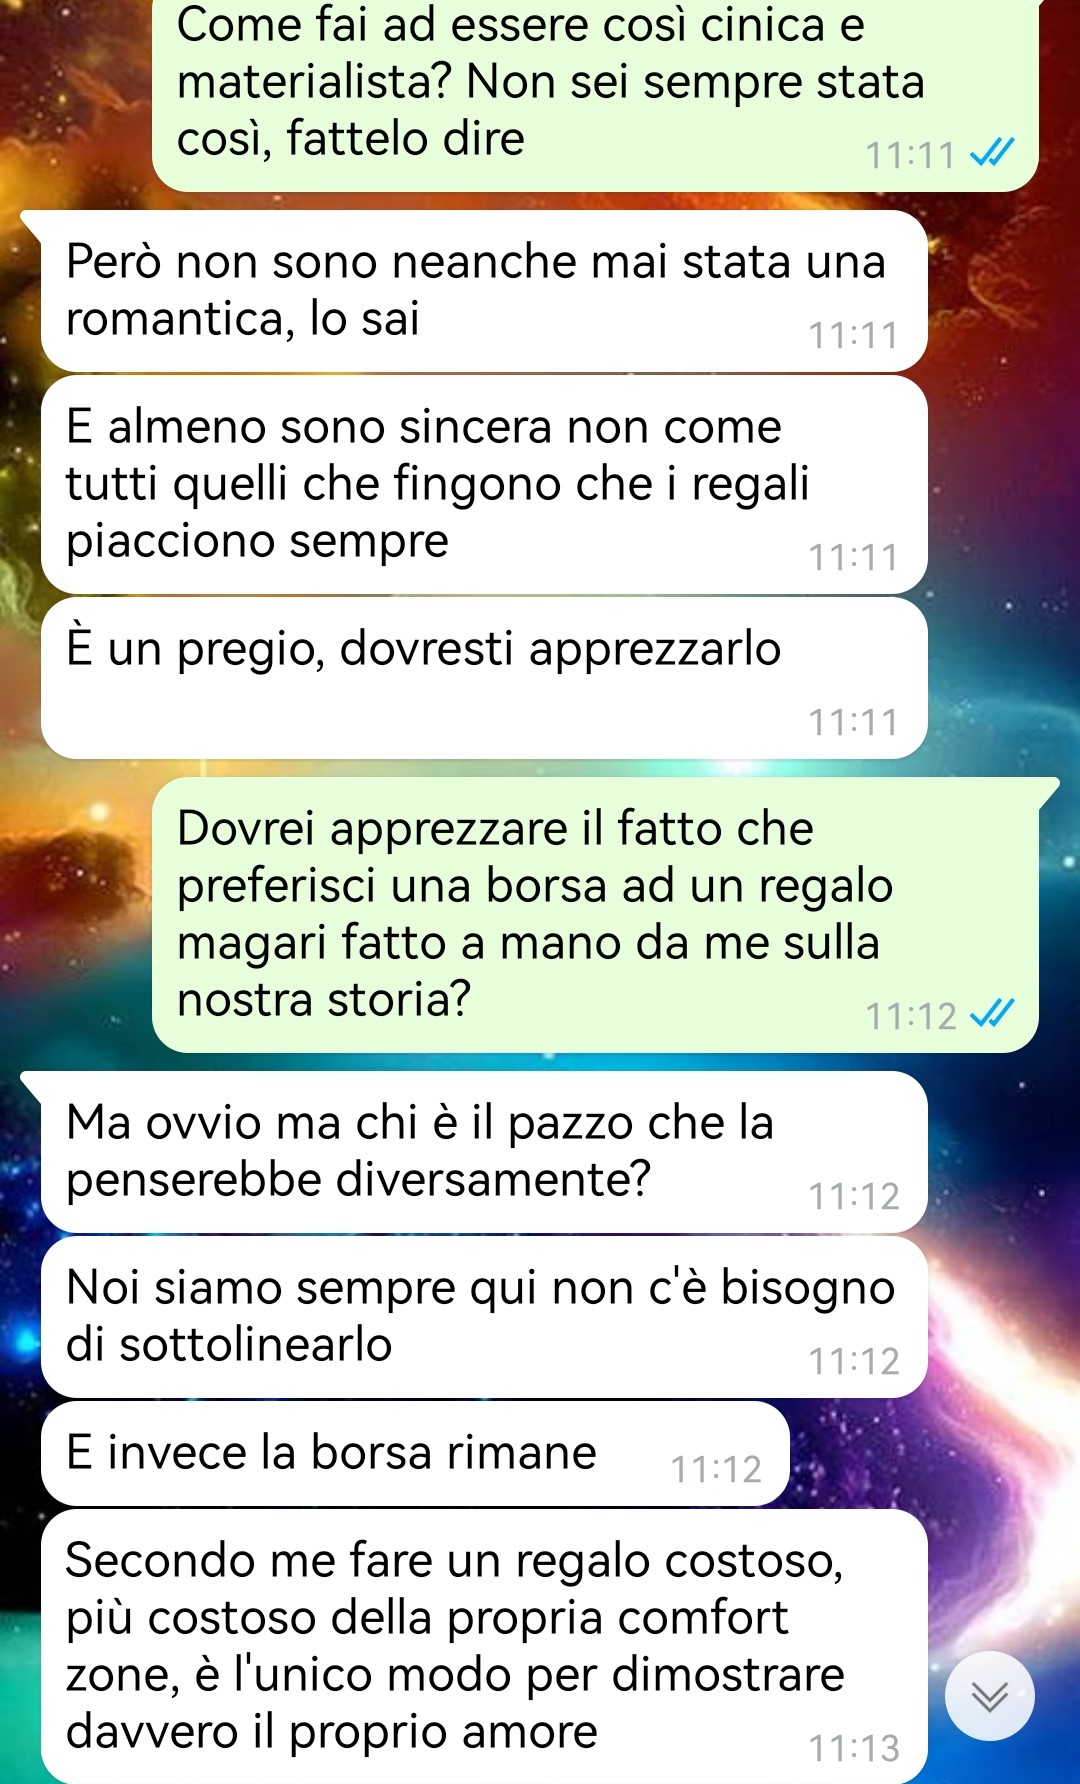
Task: Tap 11:12 timestamp on 'borsa rimane' message
Action: [x=716, y=1469]
